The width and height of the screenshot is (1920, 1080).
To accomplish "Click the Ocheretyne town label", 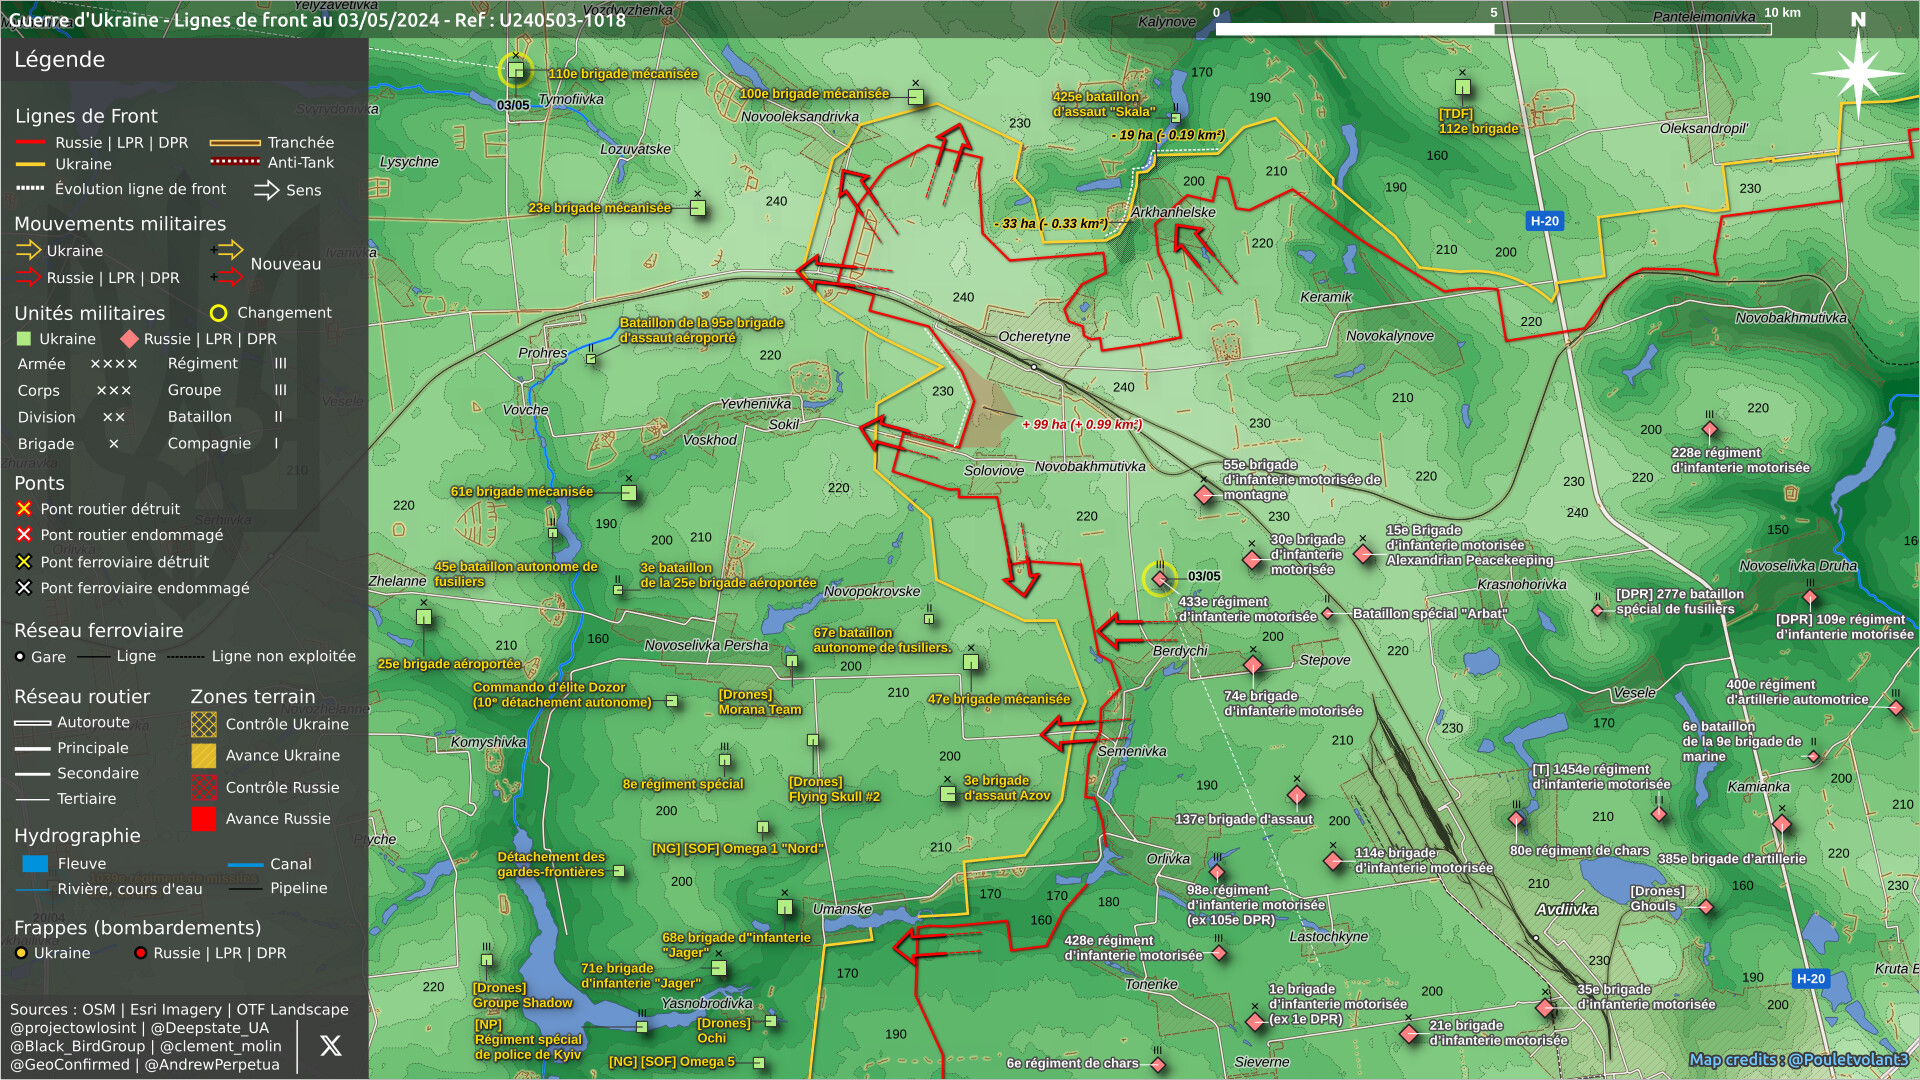I will pyautogui.click(x=1034, y=337).
